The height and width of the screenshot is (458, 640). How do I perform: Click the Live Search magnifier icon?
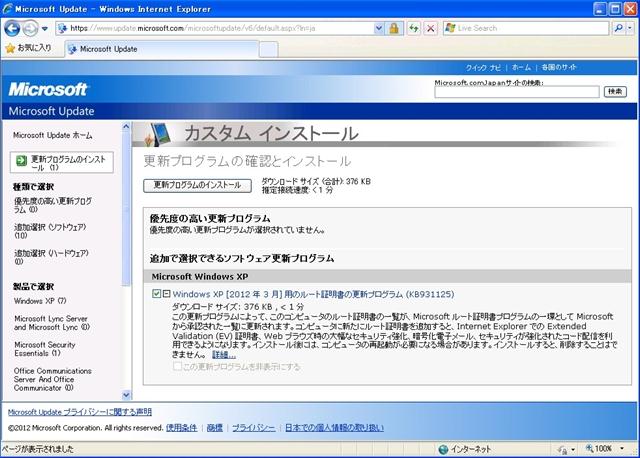[619, 28]
